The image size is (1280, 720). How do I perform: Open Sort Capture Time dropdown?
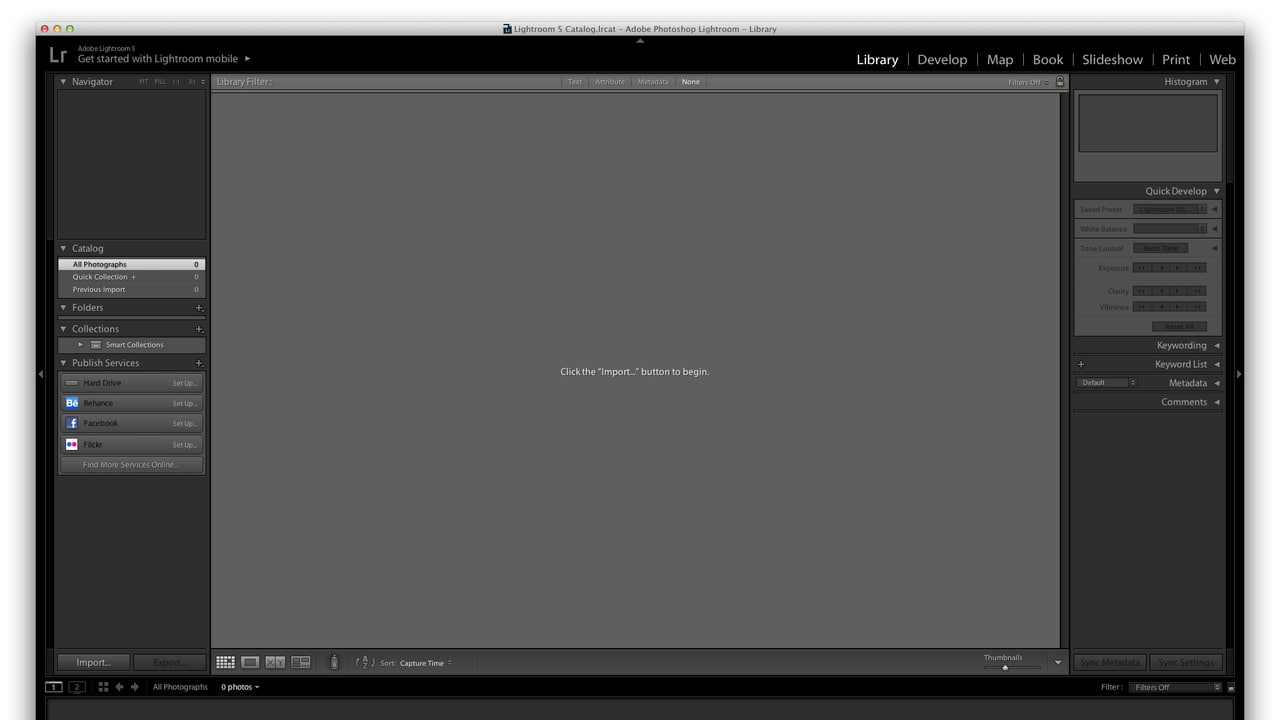[x=426, y=663]
